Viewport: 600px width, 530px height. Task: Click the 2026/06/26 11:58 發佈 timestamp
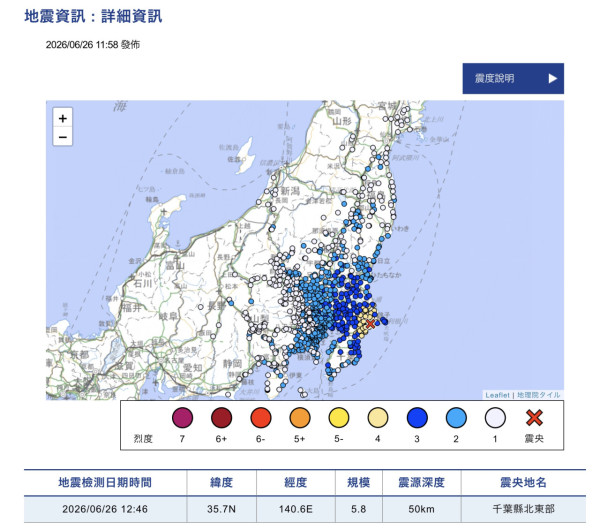coord(93,45)
